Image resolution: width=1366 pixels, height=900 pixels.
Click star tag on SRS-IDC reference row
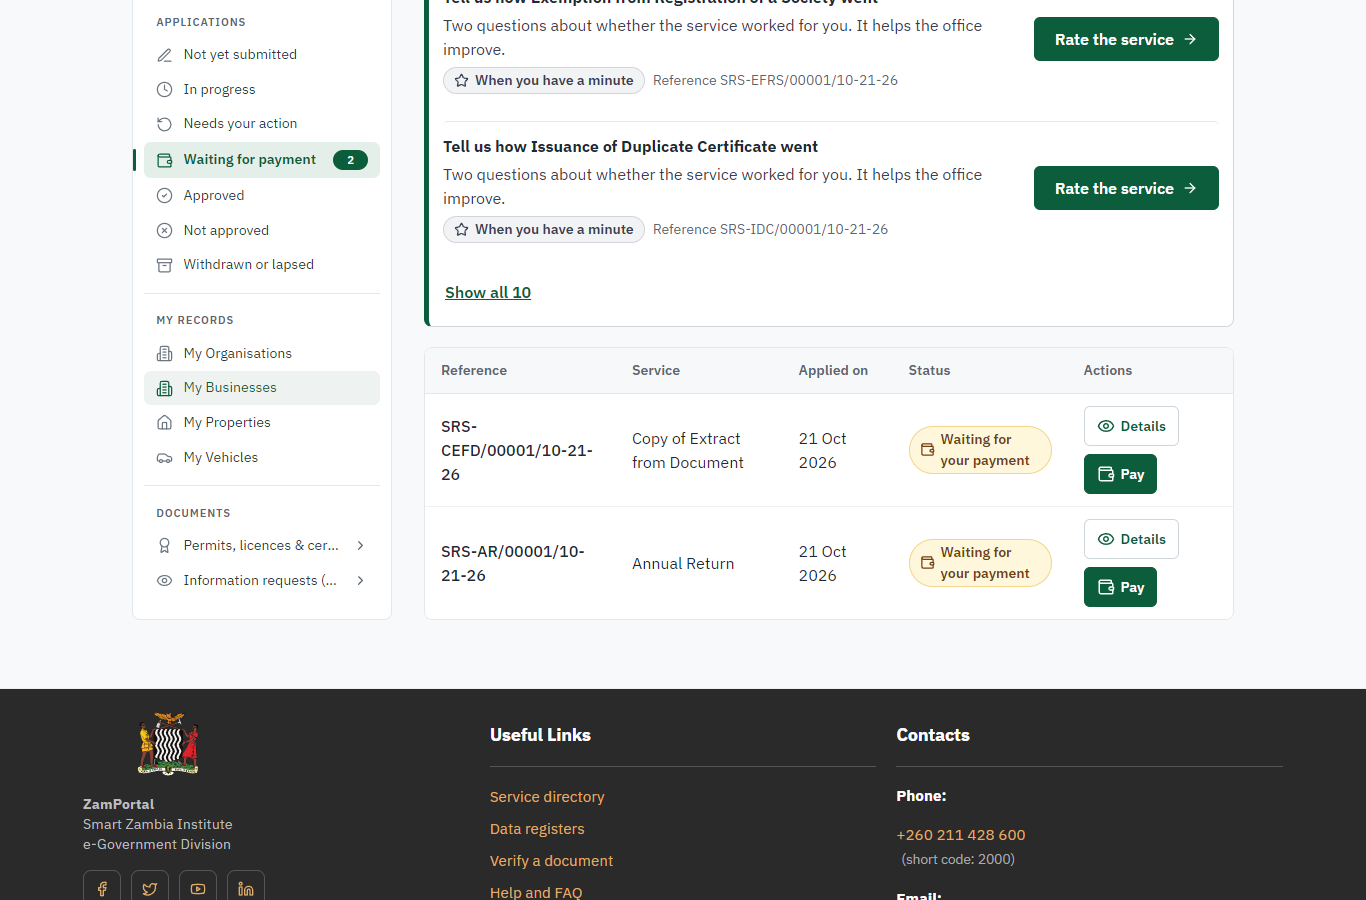[544, 230]
